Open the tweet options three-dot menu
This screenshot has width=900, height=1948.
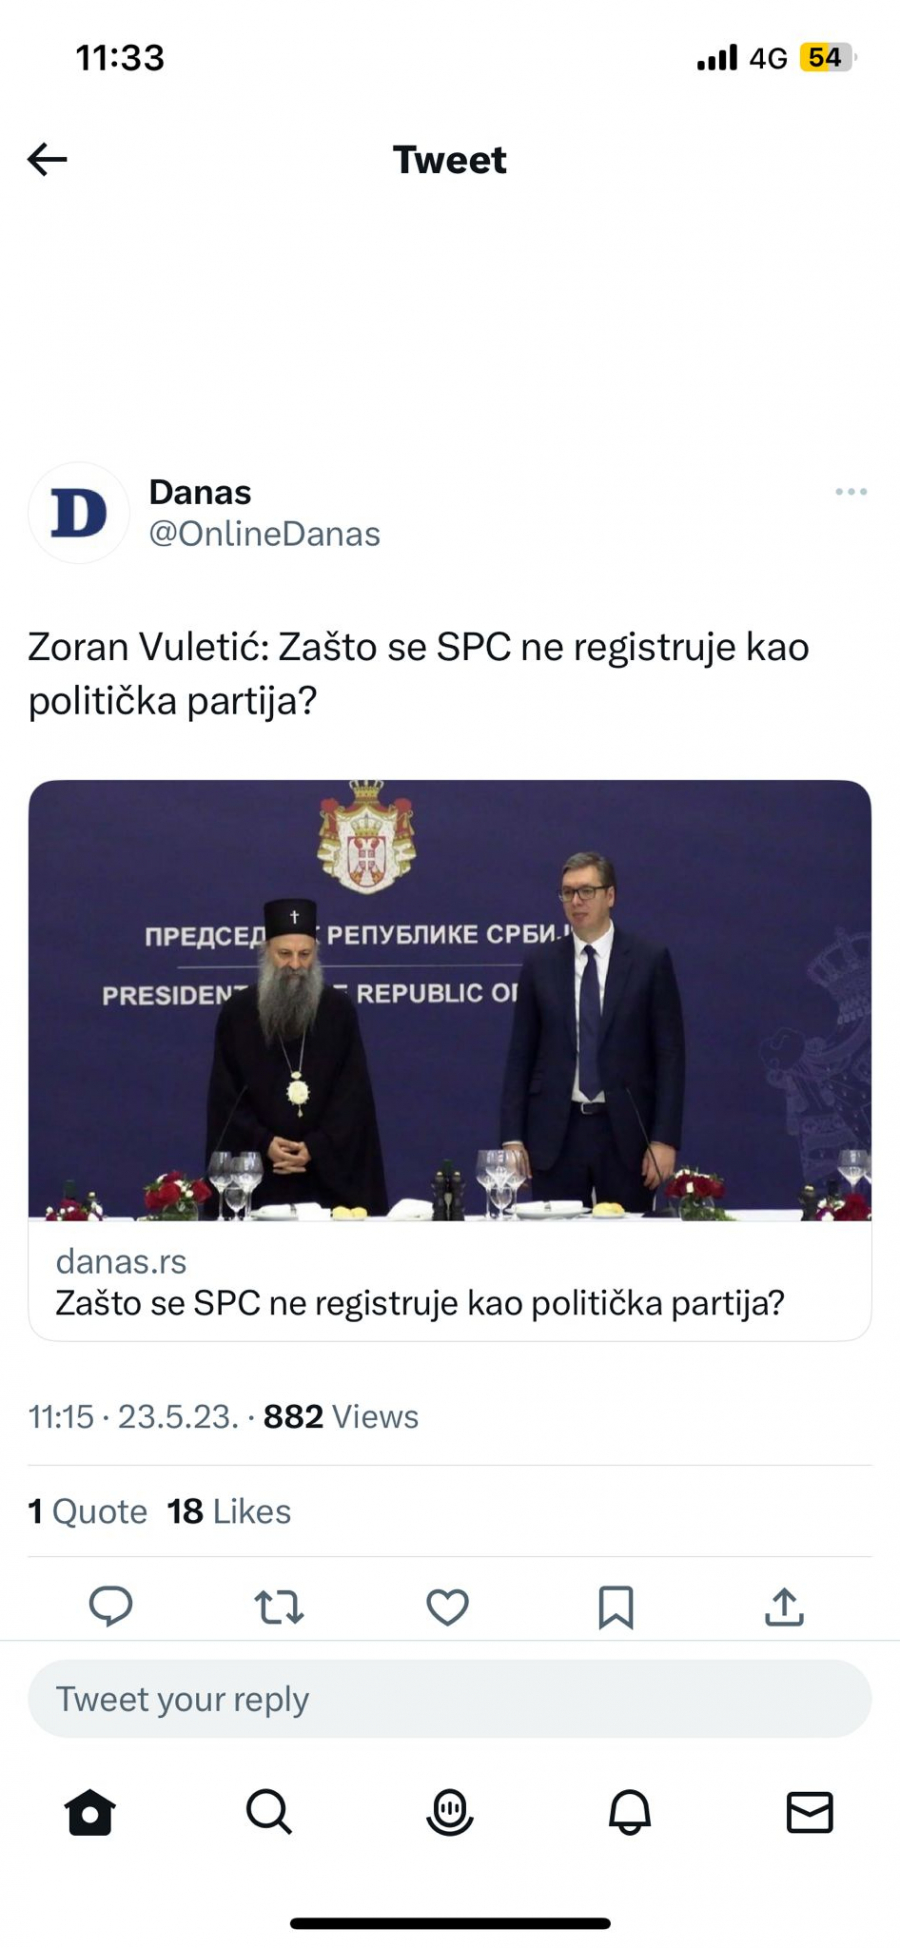pyautogui.click(x=852, y=491)
